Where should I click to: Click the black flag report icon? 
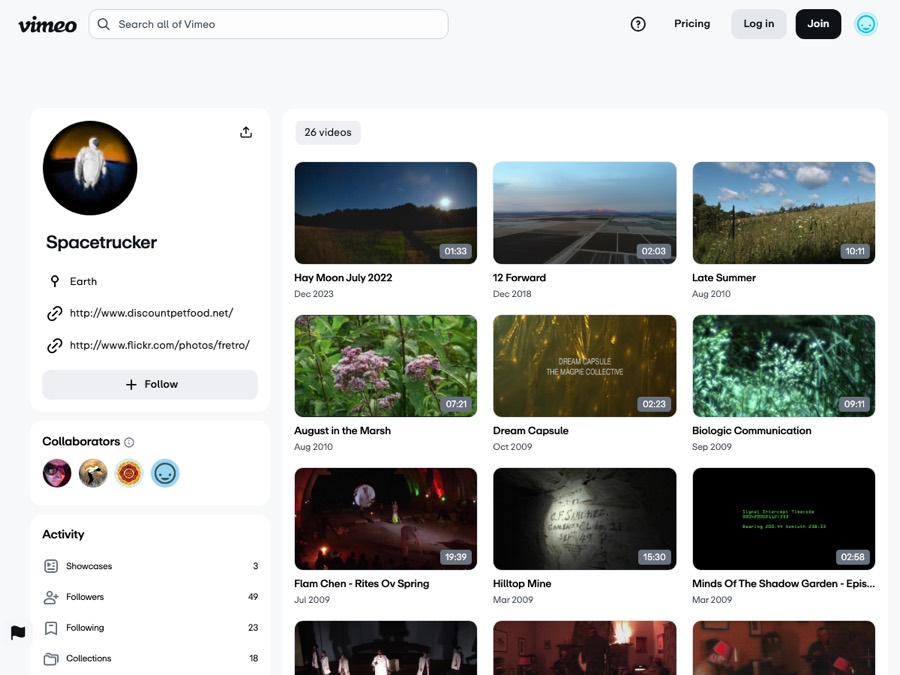(x=18, y=633)
